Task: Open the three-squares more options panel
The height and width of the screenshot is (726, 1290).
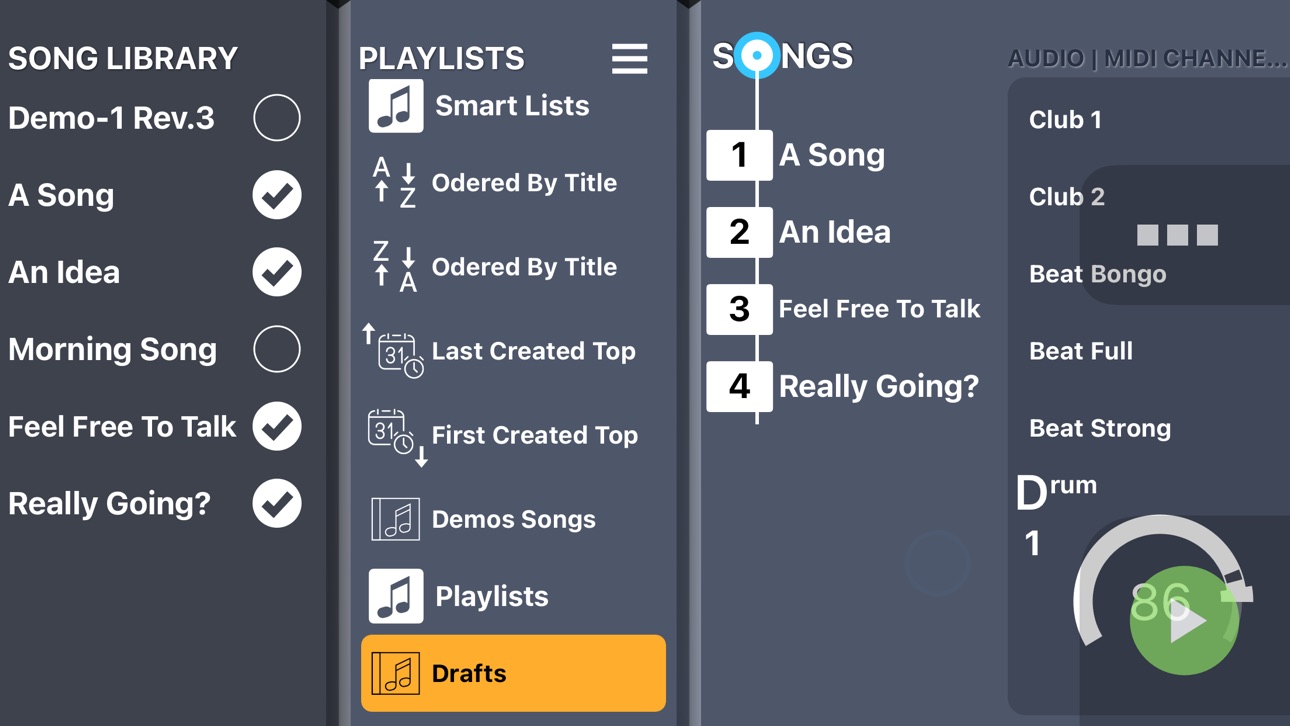Action: point(1178,235)
